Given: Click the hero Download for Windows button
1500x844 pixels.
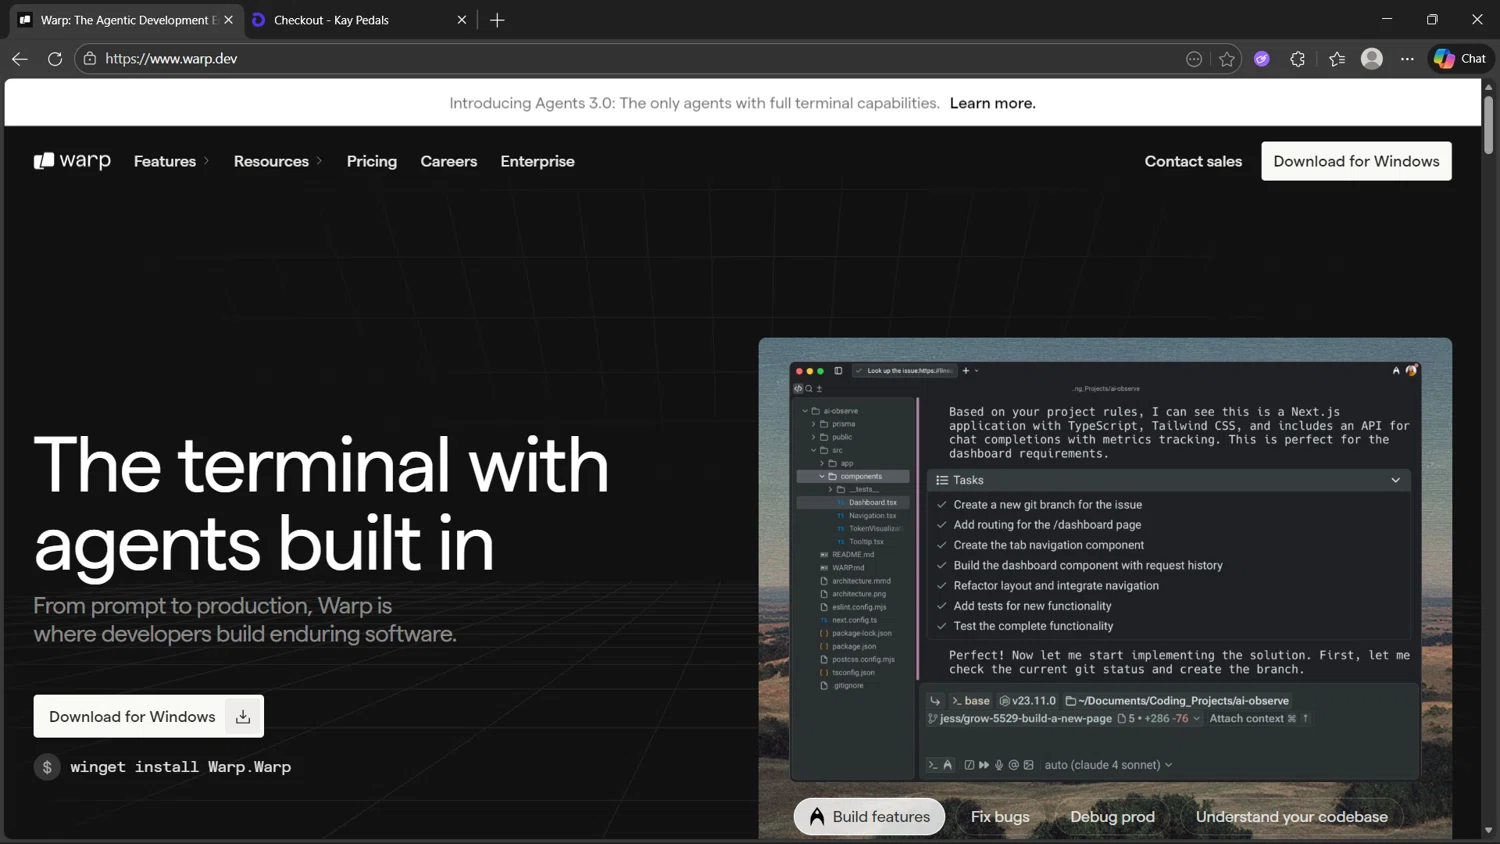Looking at the screenshot, I should [x=149, y=716].
